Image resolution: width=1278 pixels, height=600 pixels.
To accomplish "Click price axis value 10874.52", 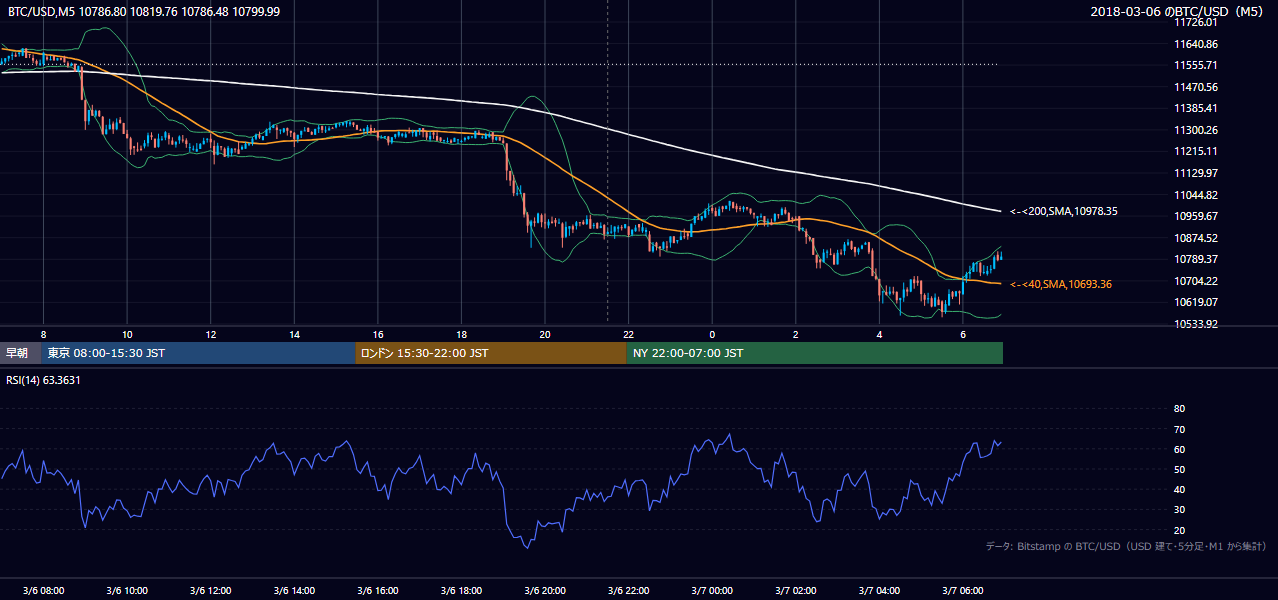I will [x=1196, y=238].
